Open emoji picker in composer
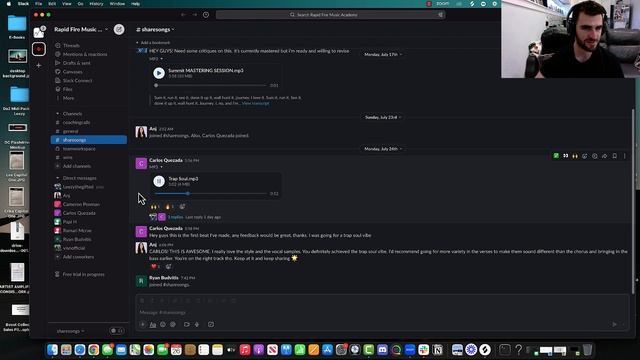The width and height of the screenshot is (640, 360). tap(163, 324)
